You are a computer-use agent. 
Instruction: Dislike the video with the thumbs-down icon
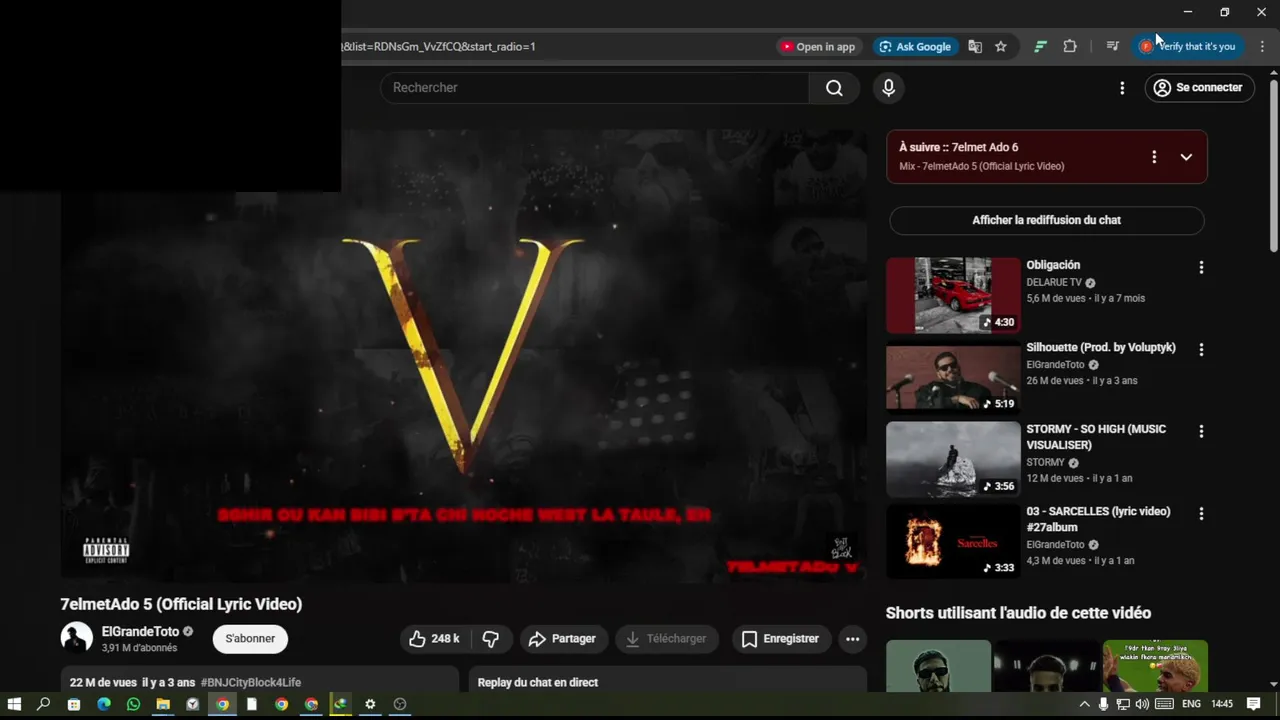[491, 639]
